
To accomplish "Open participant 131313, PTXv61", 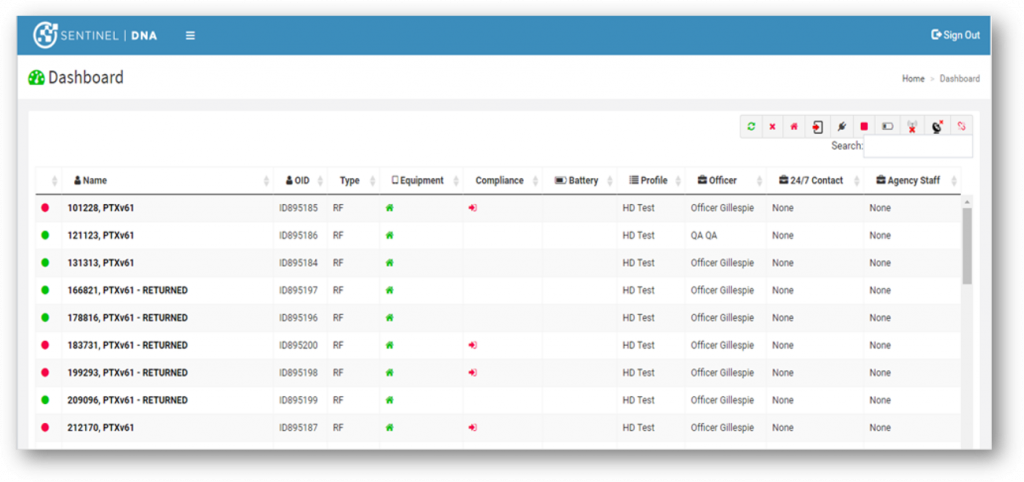I will (x=101, y=263).
